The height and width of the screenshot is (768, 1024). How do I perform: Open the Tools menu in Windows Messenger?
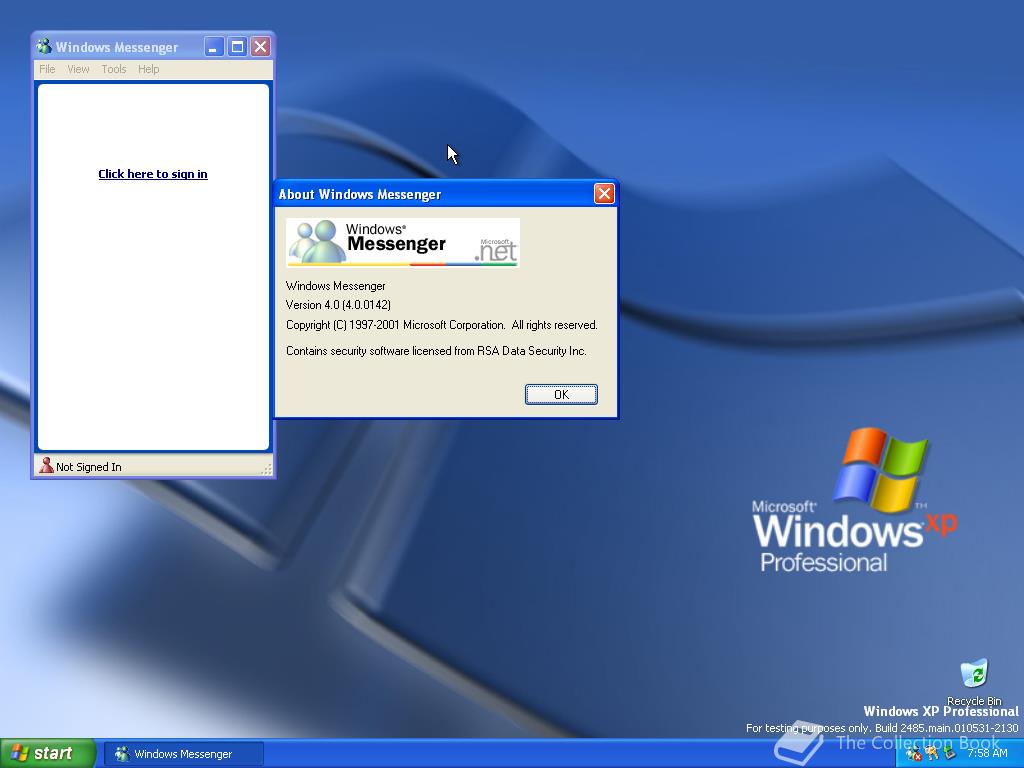(x=114, y=69)
